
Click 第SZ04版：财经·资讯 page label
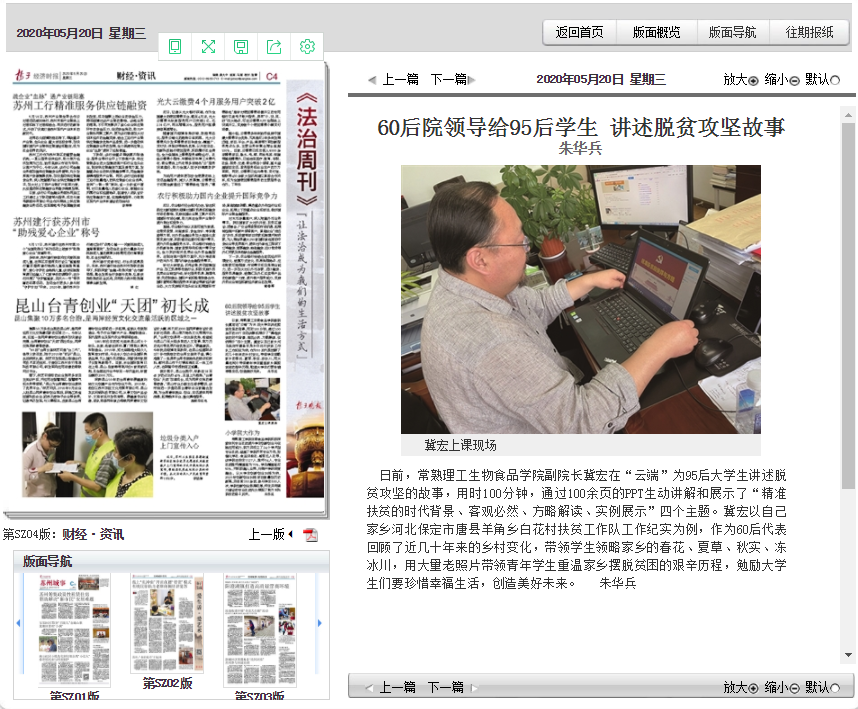(x=63, y=534)
